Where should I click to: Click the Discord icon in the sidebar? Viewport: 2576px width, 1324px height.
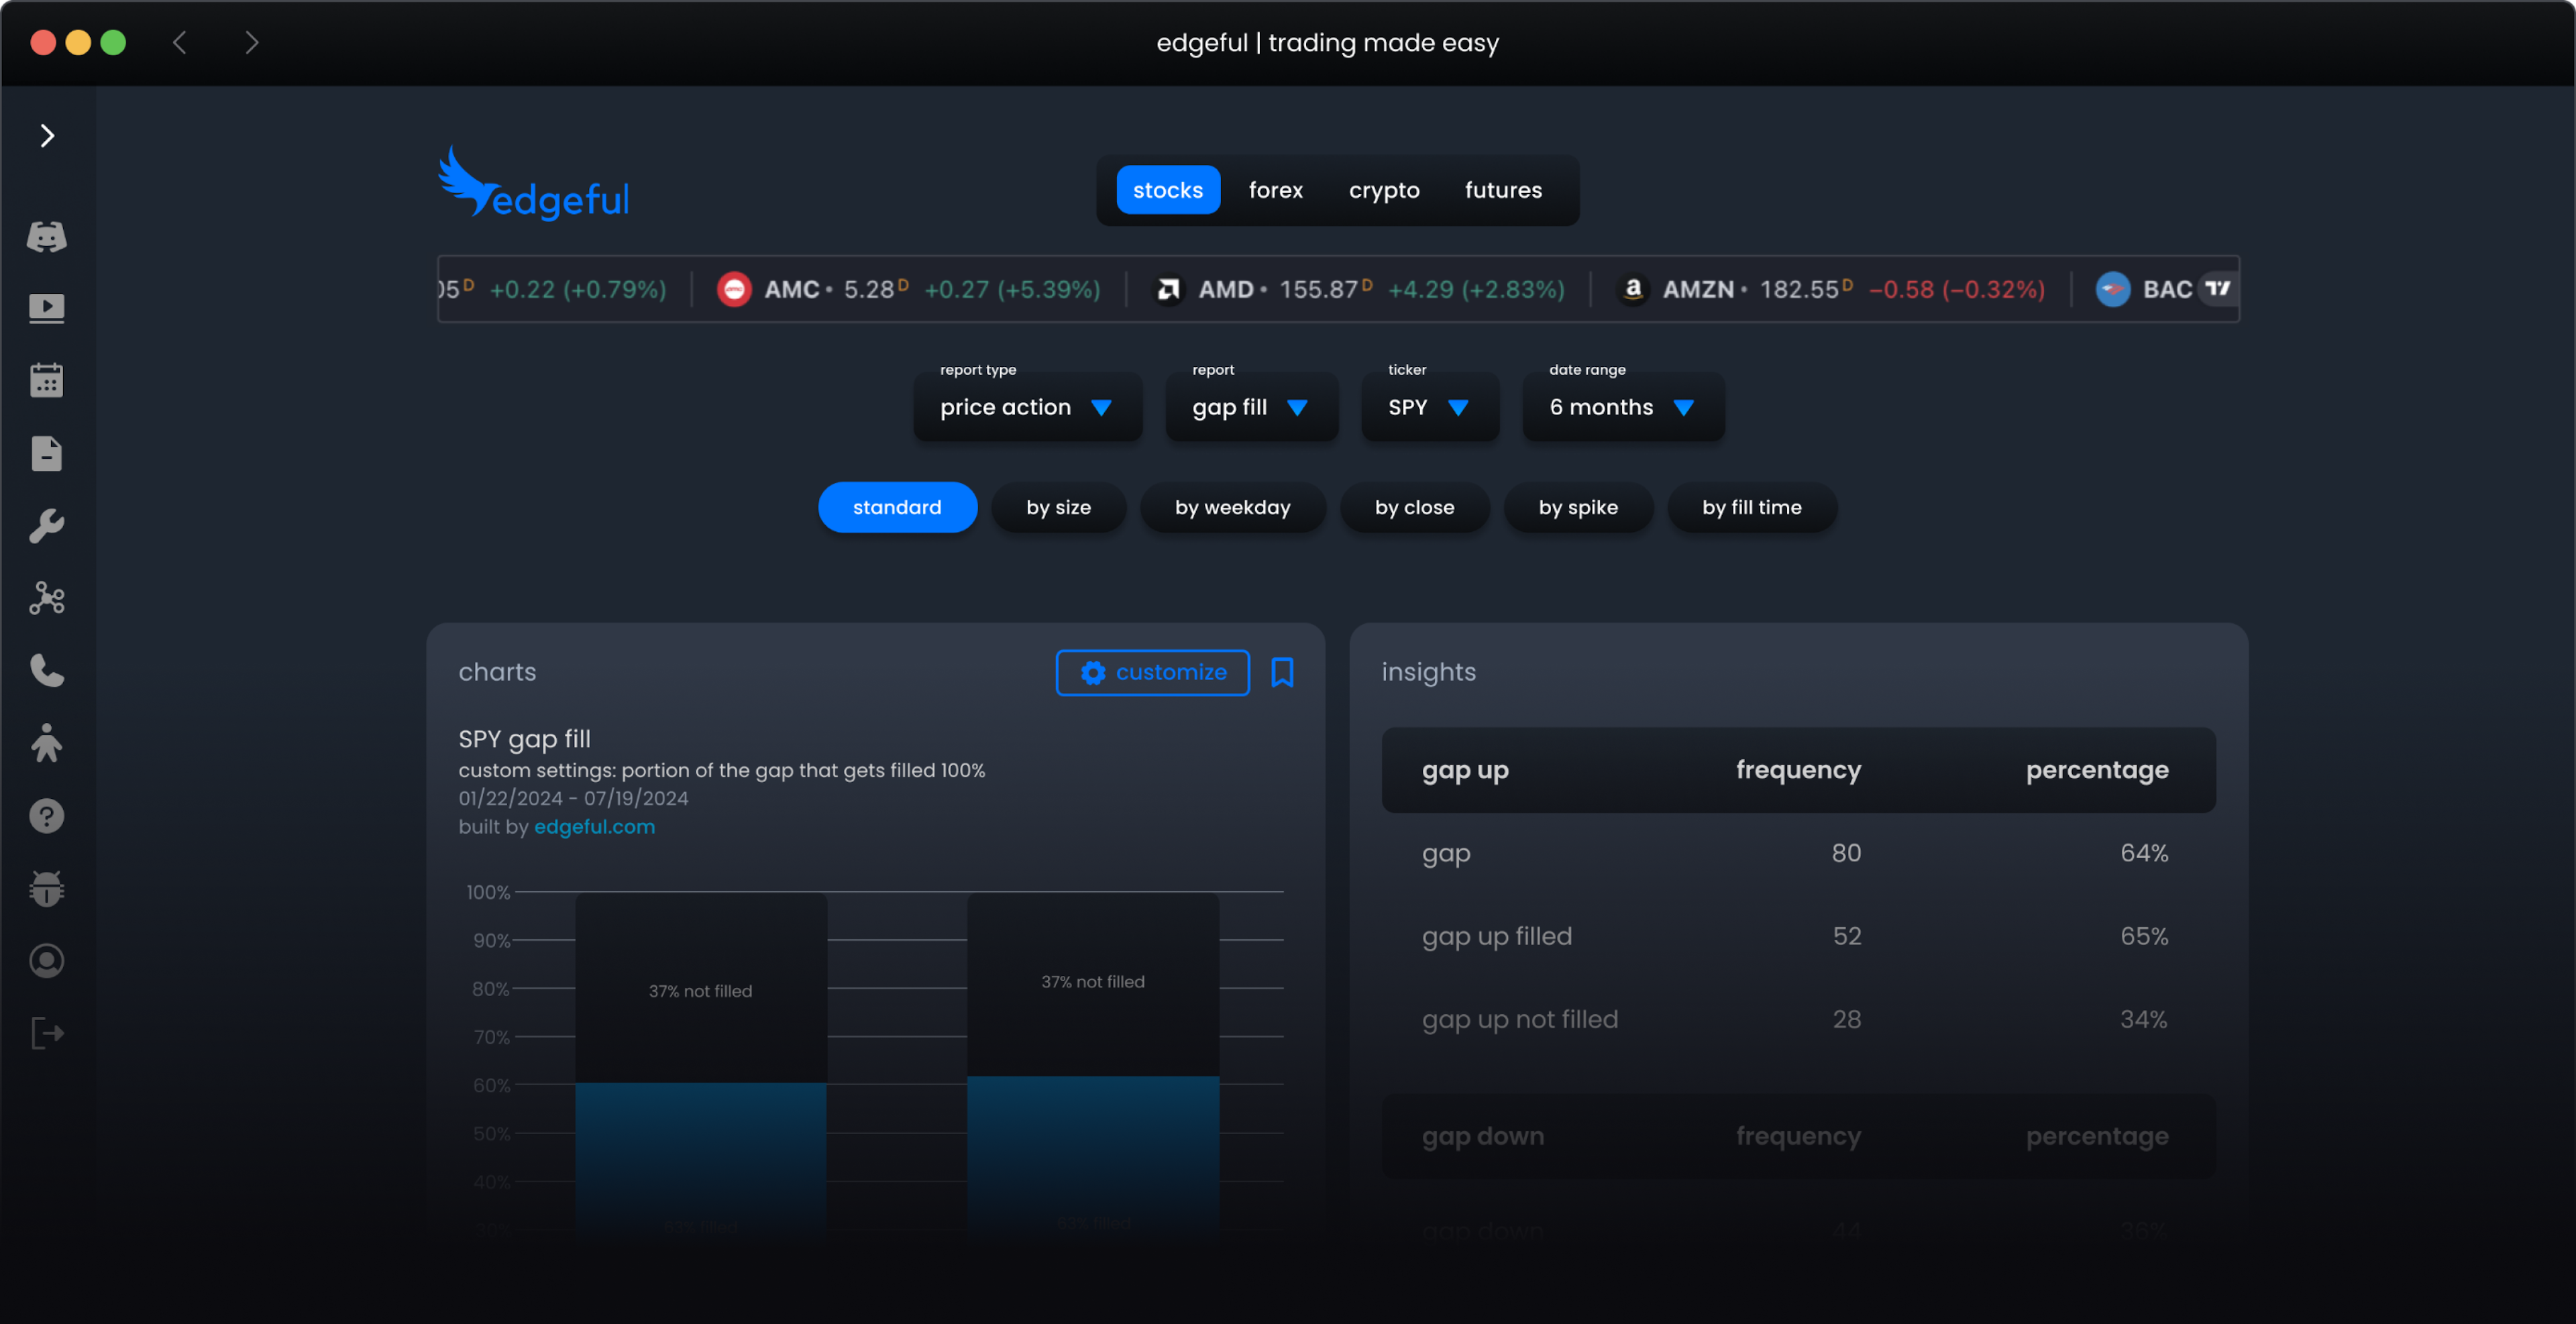47,236
